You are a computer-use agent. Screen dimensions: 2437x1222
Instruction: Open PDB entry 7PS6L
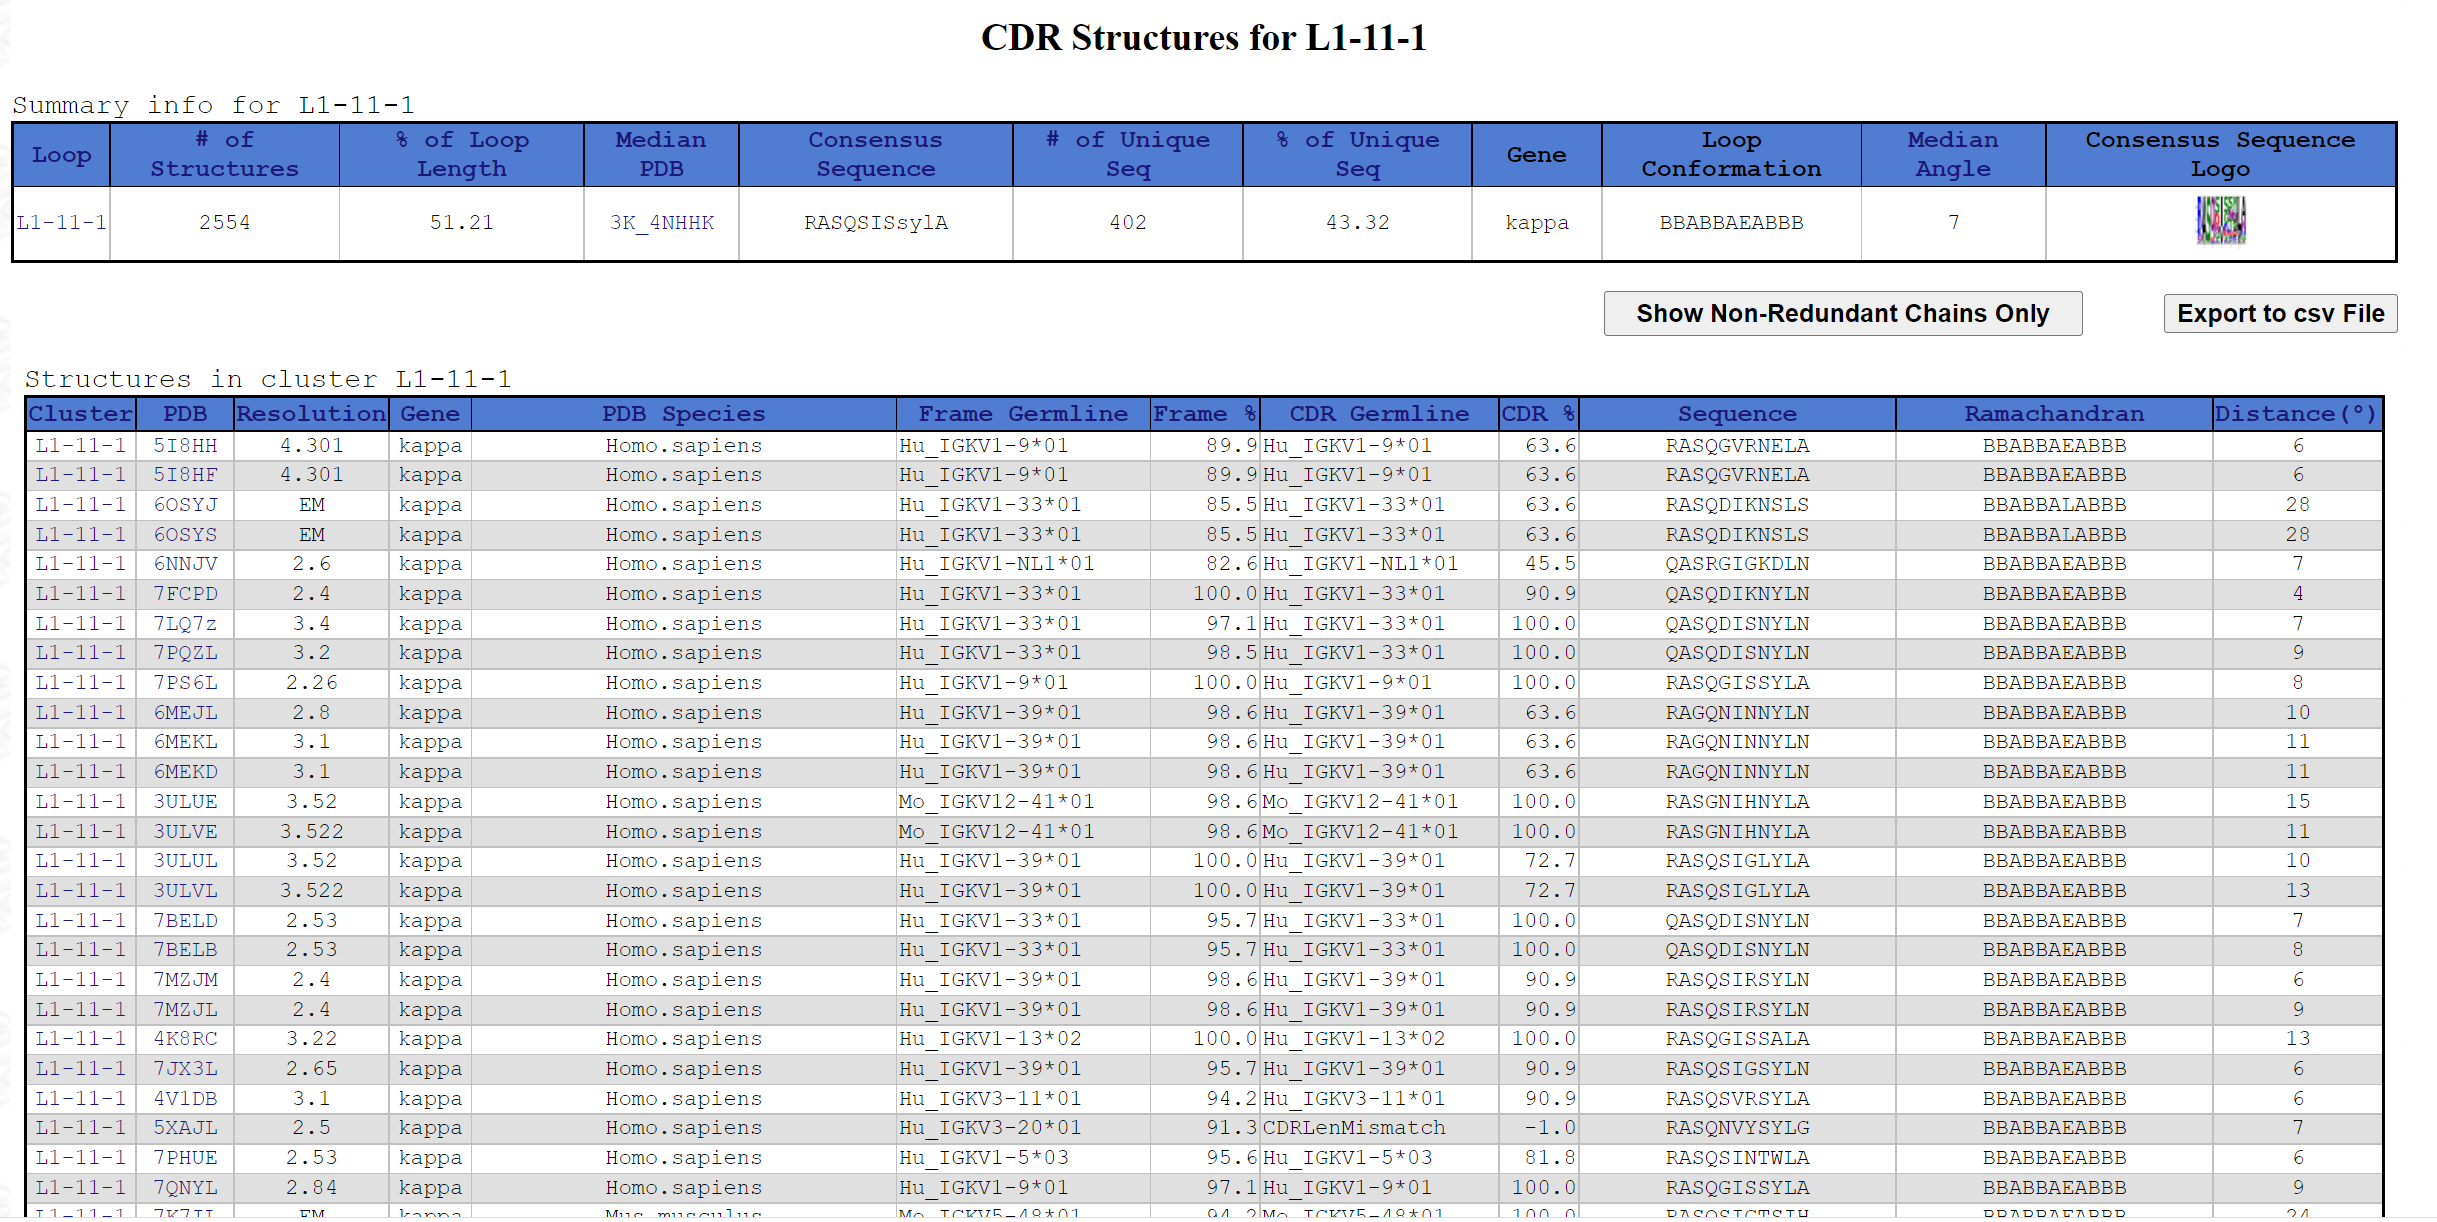[x=185, y=683]
